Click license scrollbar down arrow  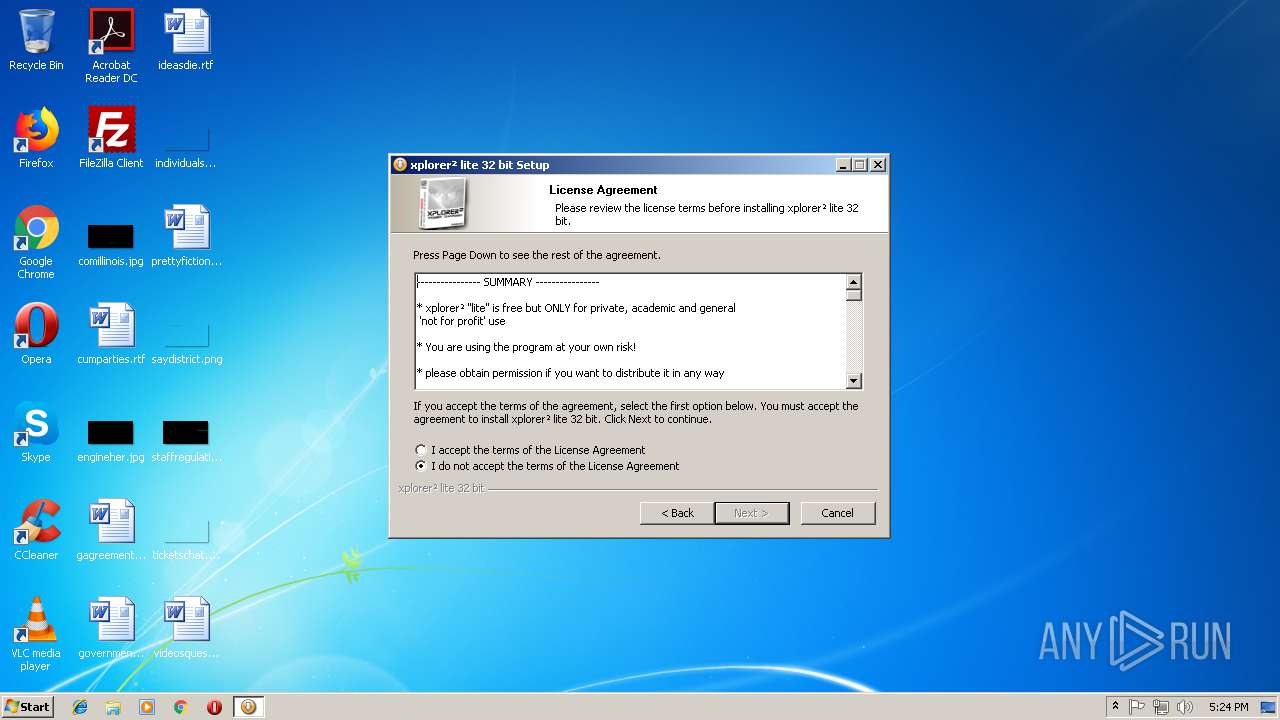pos(854,380)
